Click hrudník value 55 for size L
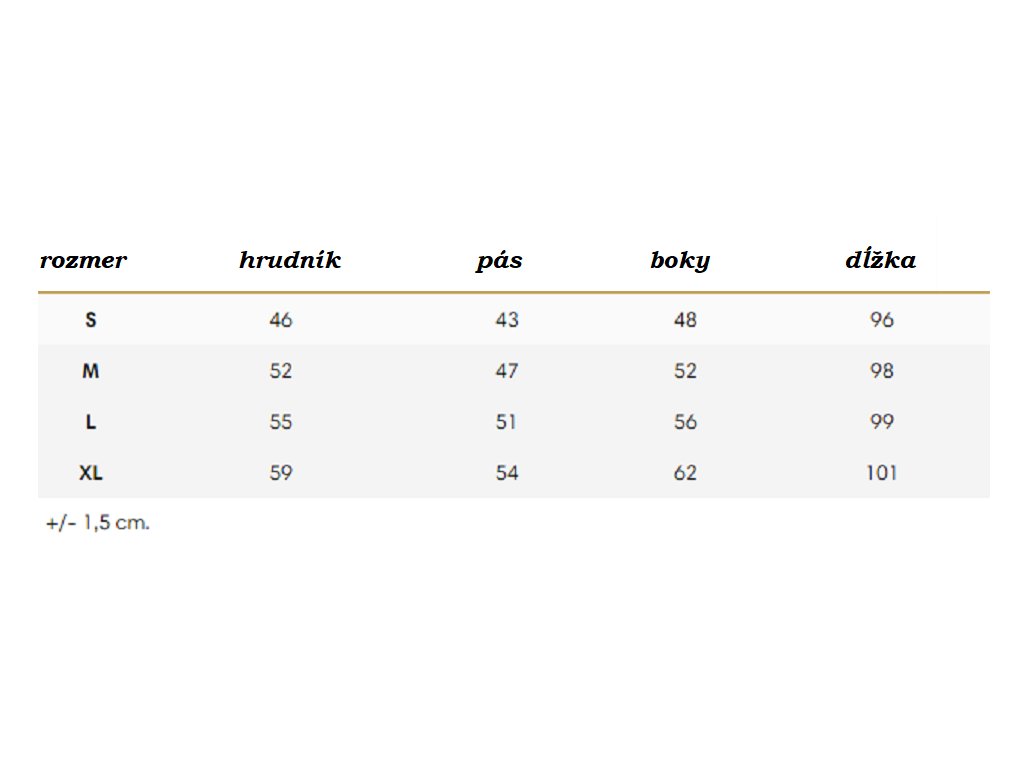The image size is (1024, 768). coord(281,422)
